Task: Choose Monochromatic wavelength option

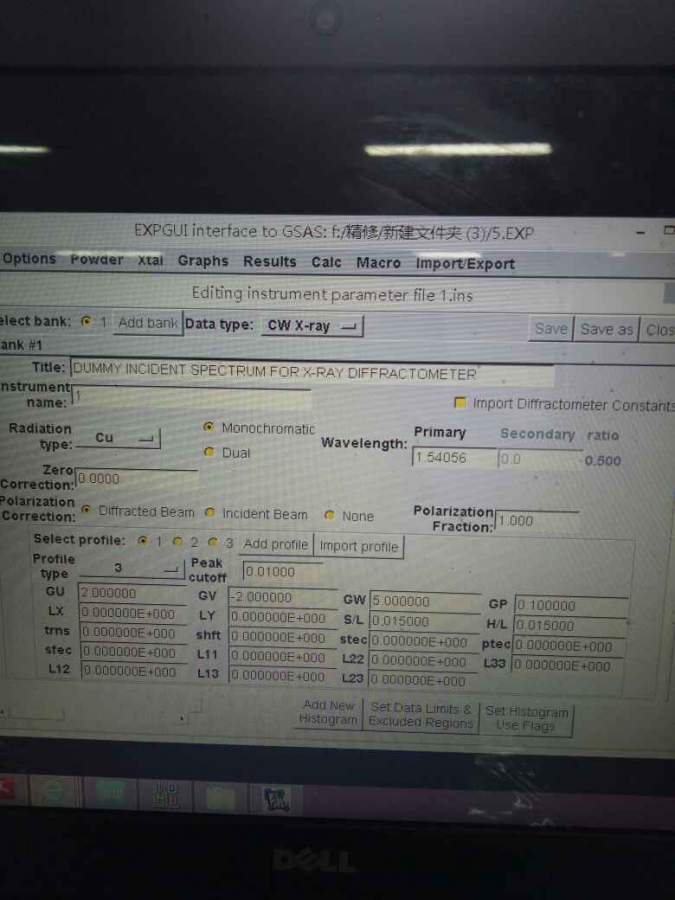Action: (x=208, y=426)
